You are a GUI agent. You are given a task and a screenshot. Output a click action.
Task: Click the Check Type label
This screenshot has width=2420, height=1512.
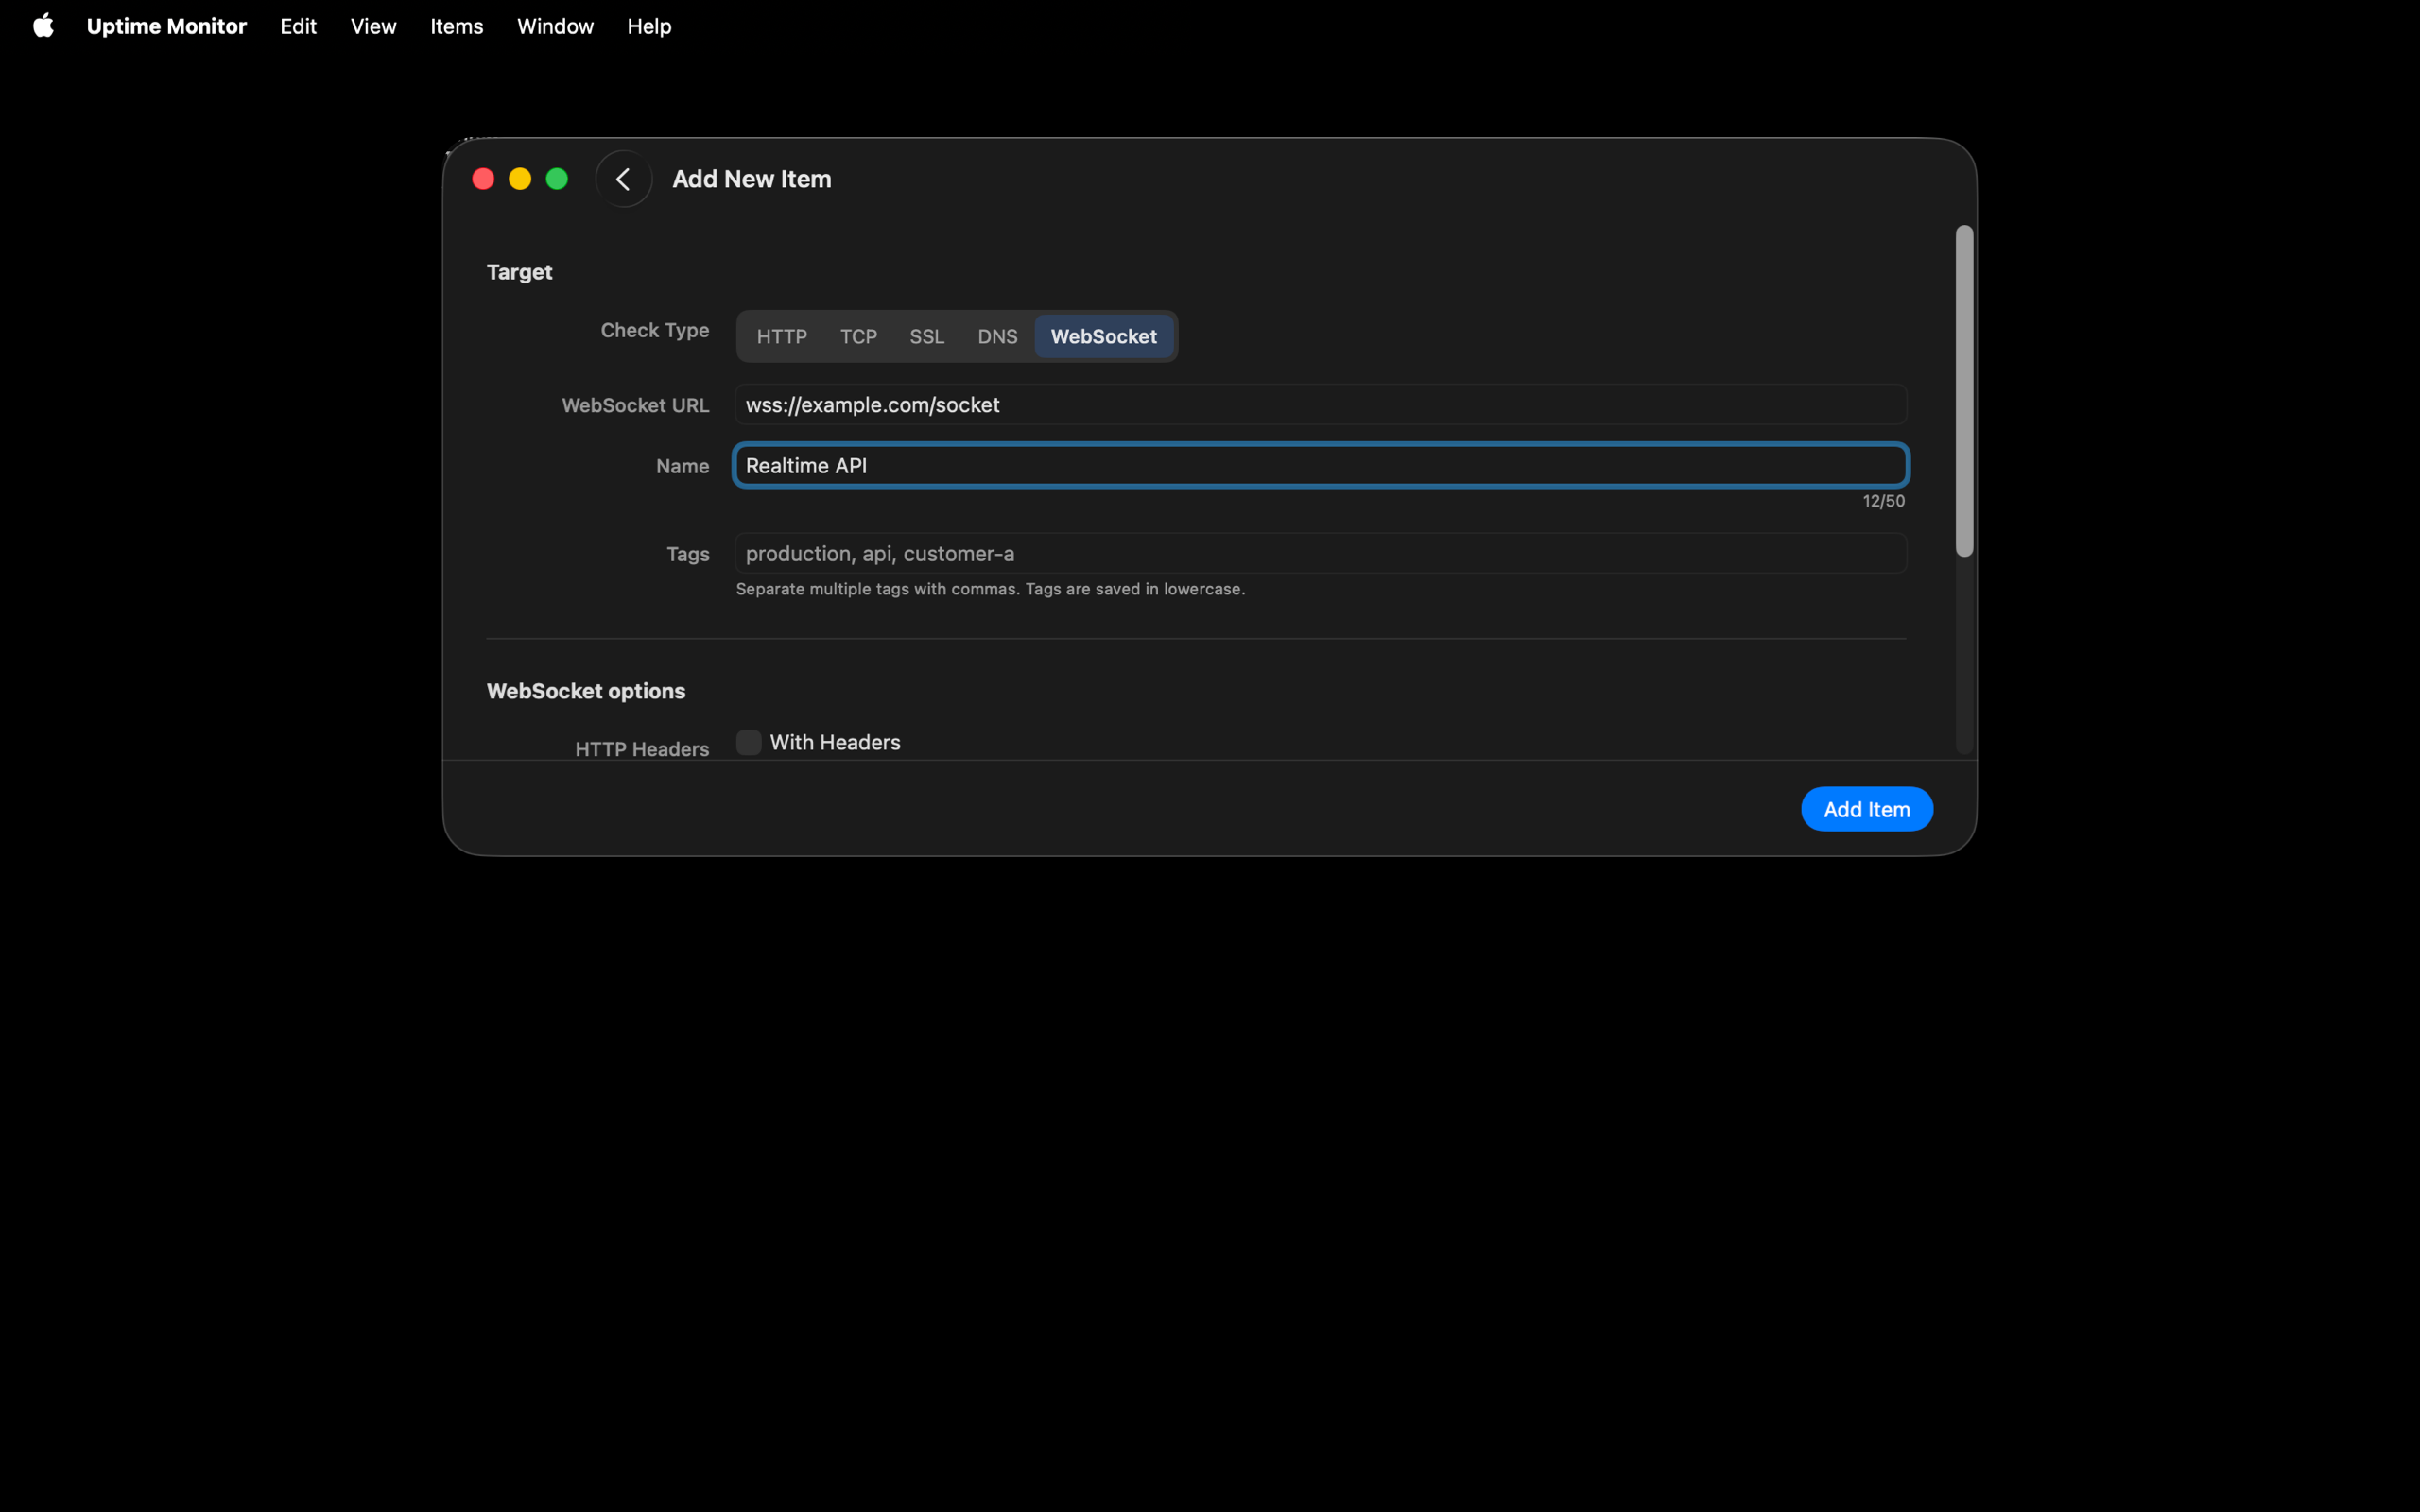click(x=655, y=330)
